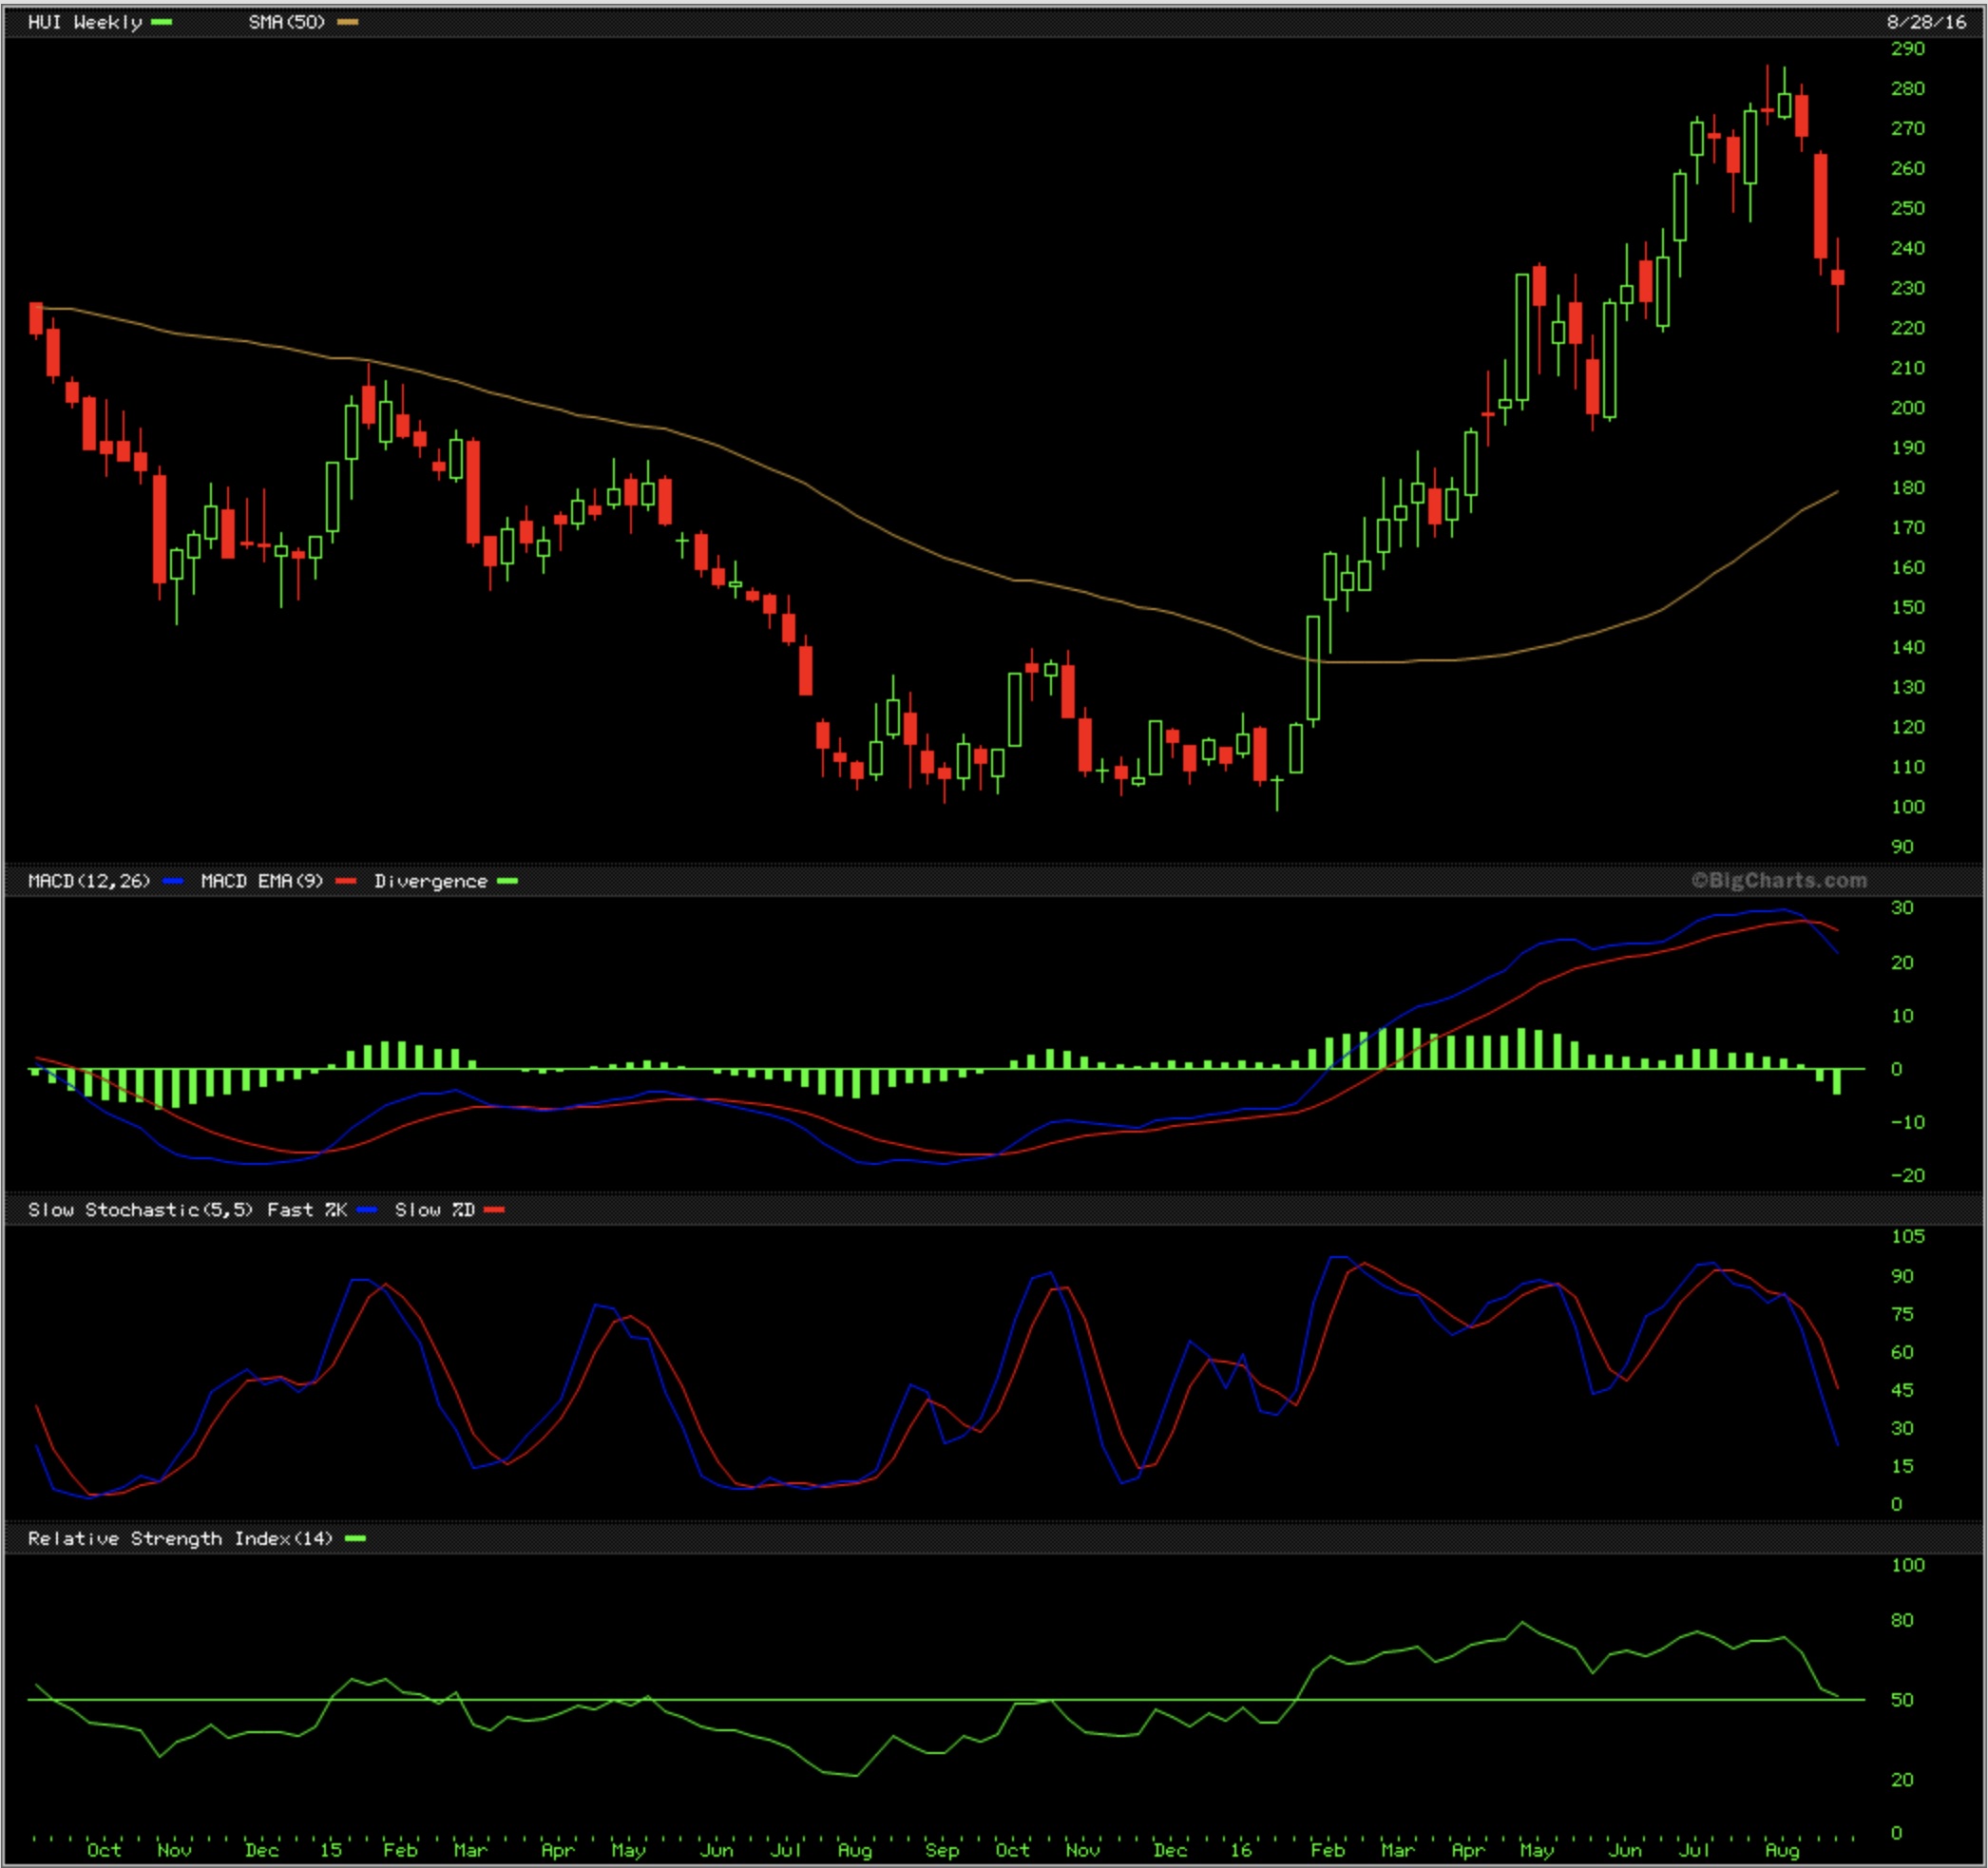Click the 15 year marker on time axis
The image size is (1988, 1868).
[x=331, y=1849]
